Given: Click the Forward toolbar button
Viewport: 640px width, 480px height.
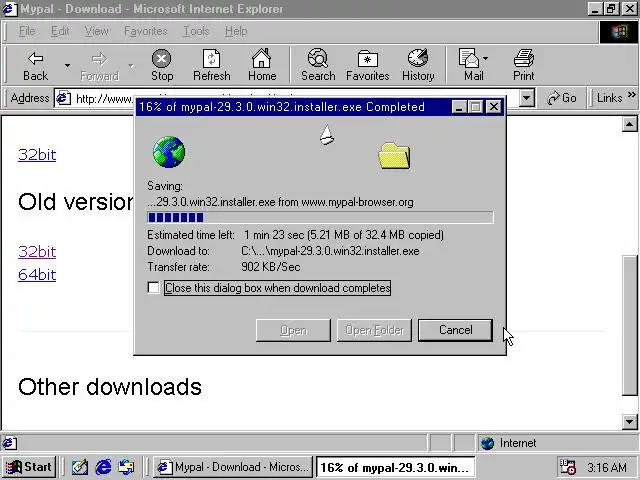Looking at the screenshot, I should pos(100,65).
